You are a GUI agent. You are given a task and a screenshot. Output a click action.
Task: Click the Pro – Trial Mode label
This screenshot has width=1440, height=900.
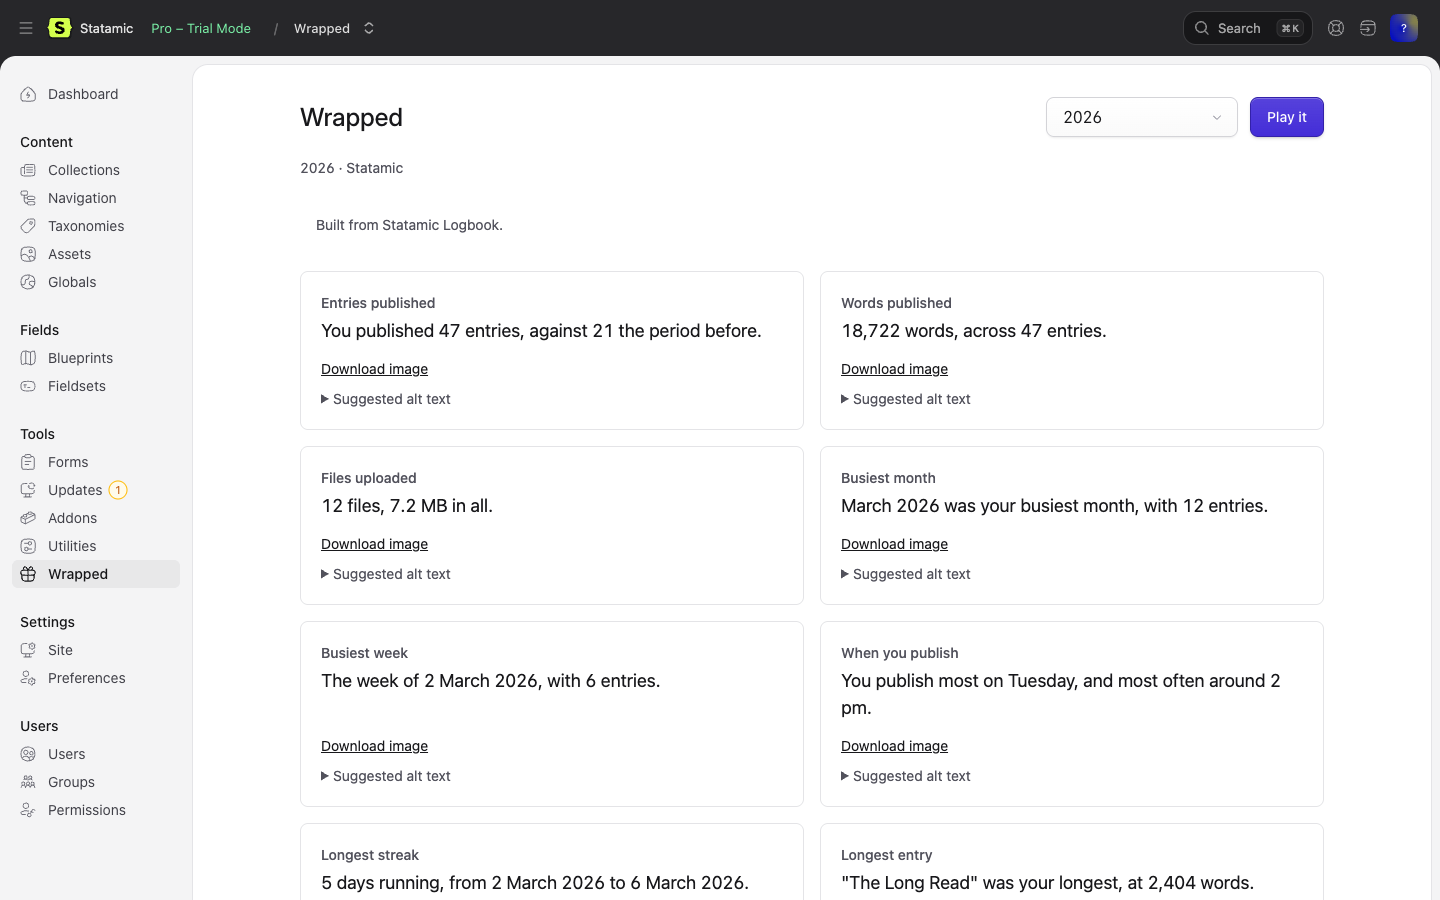point(201,28)
